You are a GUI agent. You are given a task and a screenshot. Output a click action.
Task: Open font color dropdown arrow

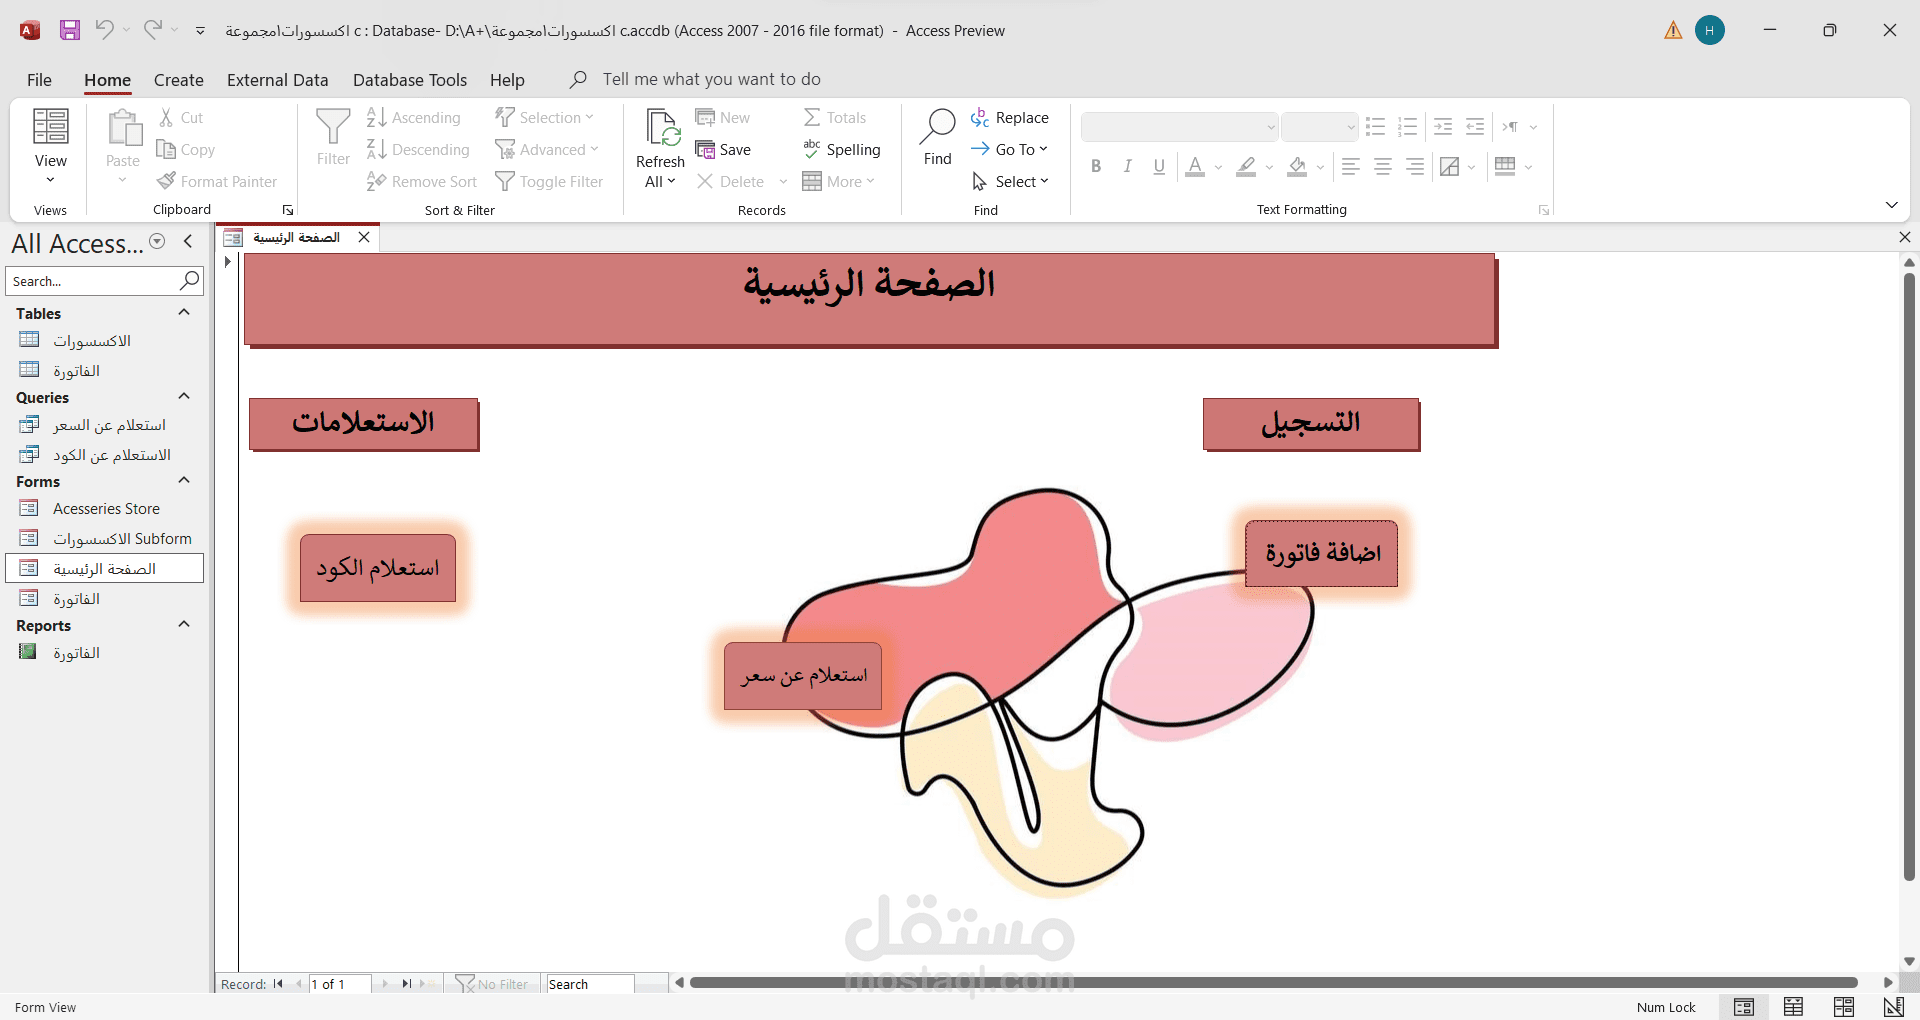1219,167
